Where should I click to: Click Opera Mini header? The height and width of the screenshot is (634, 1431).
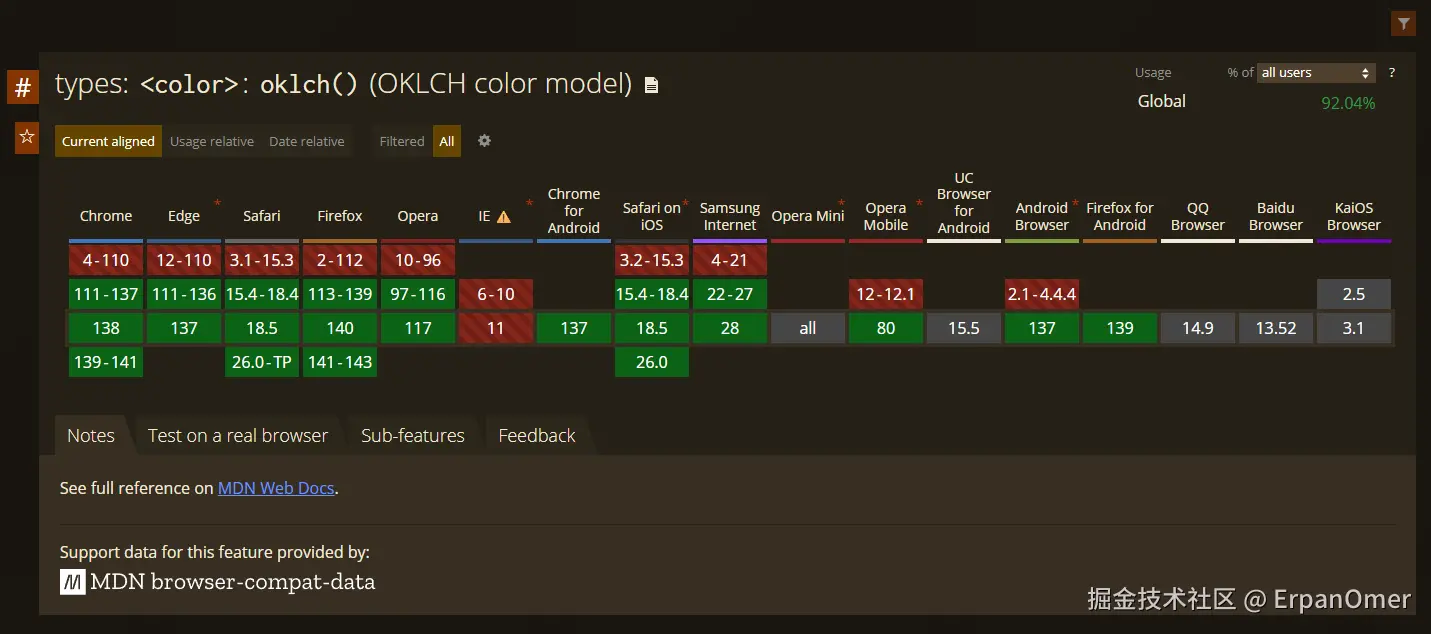coord(808,216)
